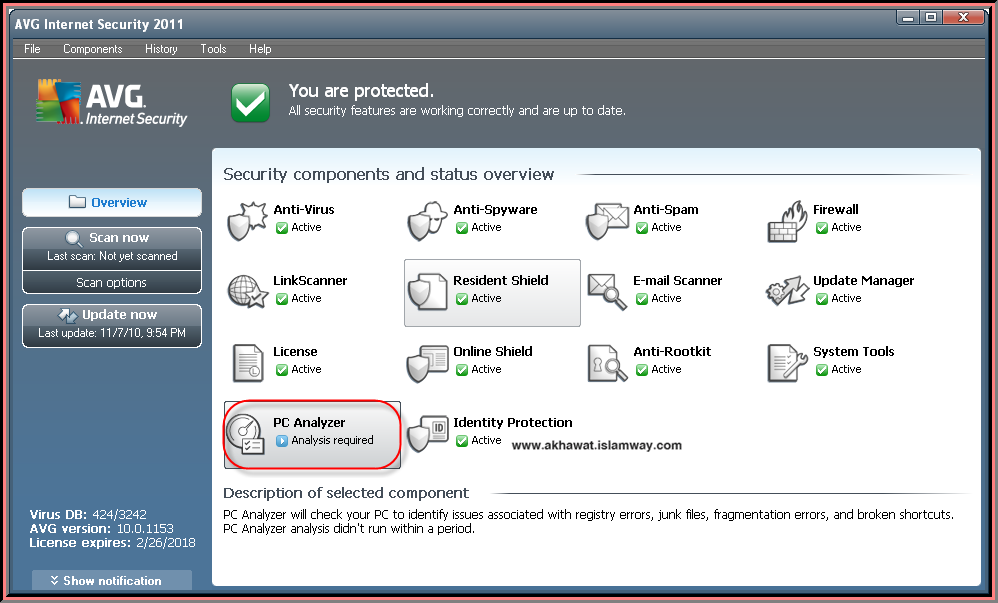Viewport: 998px width, 603px height.
Task: Open the Online Shield icon
Action: [x=427, y=363]
